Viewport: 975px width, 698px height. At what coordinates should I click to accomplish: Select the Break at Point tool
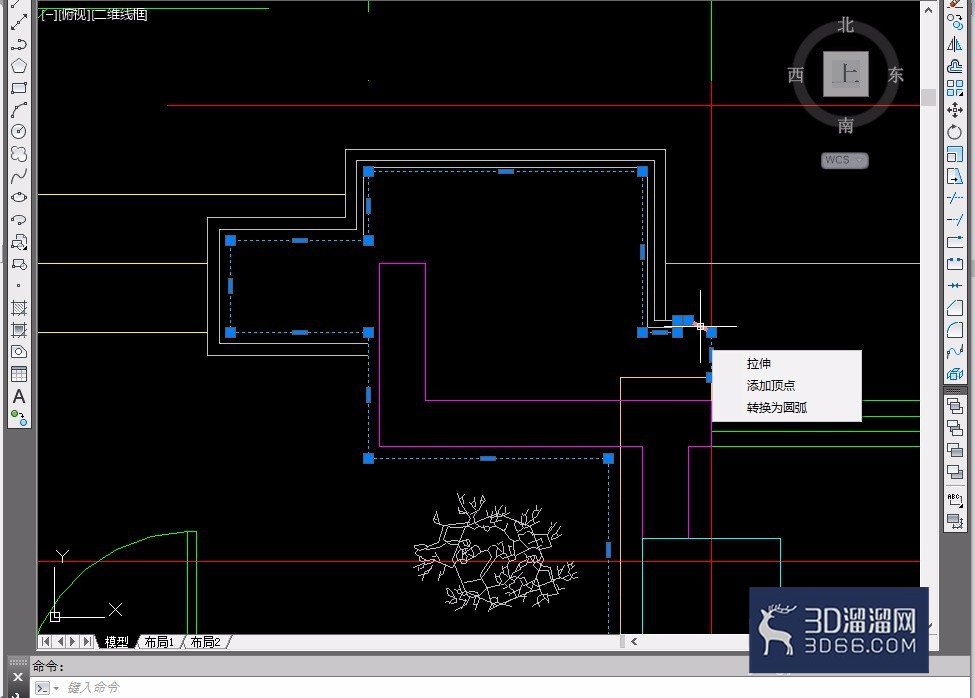click(954, 242)
